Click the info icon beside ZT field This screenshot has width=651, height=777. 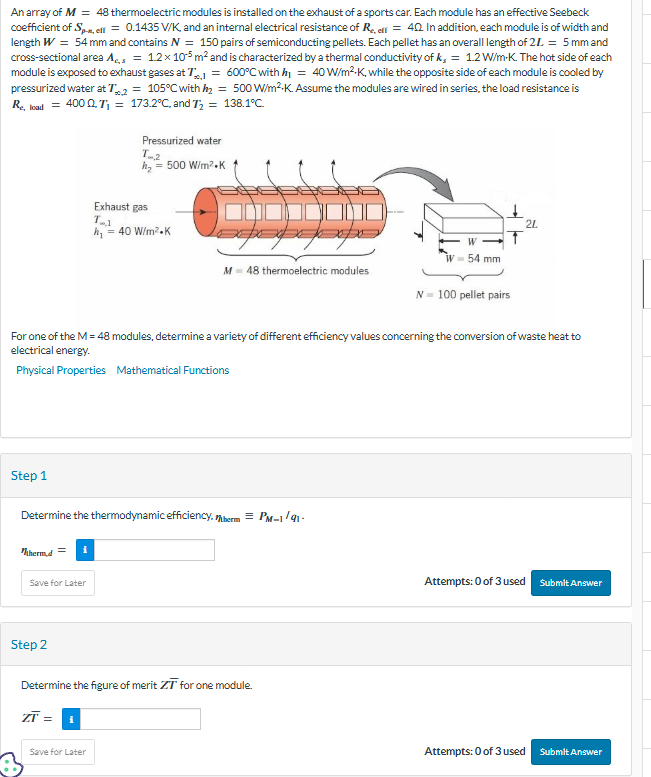pyautogui.click(x=71, y=719)
